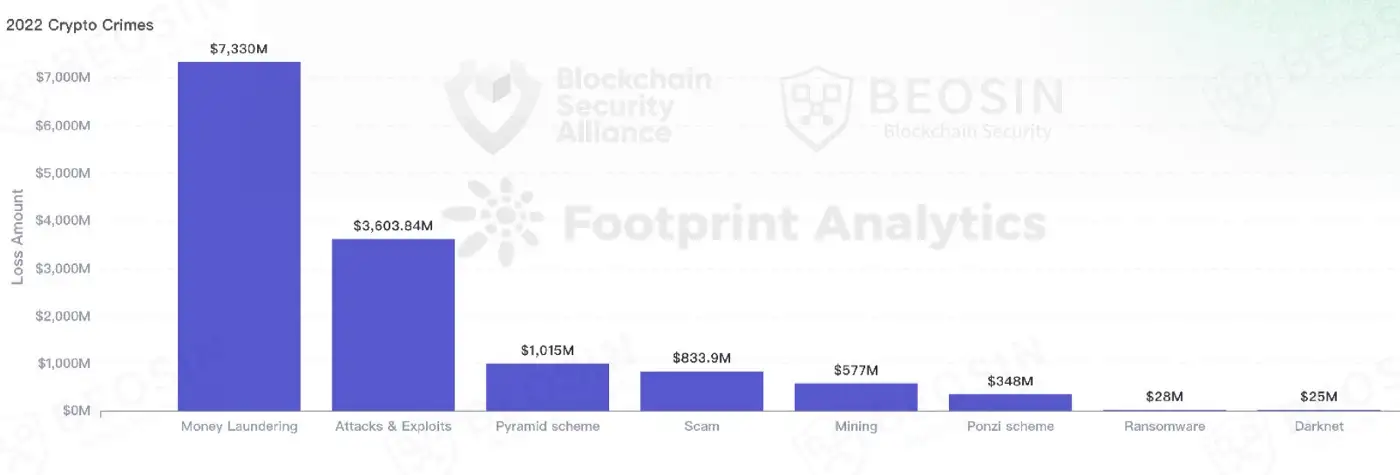Click the Footprint Analytics watermark text
This screenshot has width=1400, height=475.
[805, 220]
